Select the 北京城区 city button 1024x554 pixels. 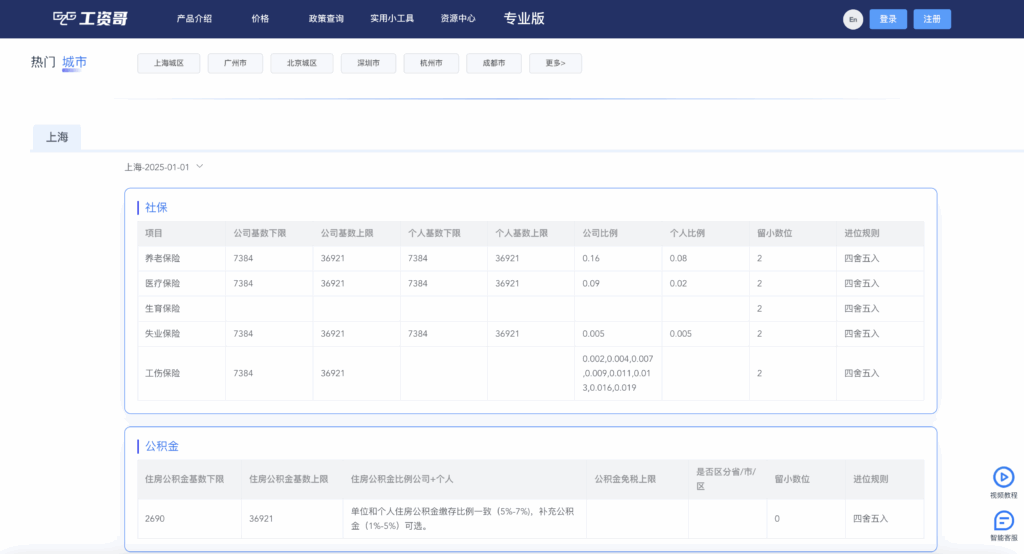pyautogui.click(x=302, y=63)
